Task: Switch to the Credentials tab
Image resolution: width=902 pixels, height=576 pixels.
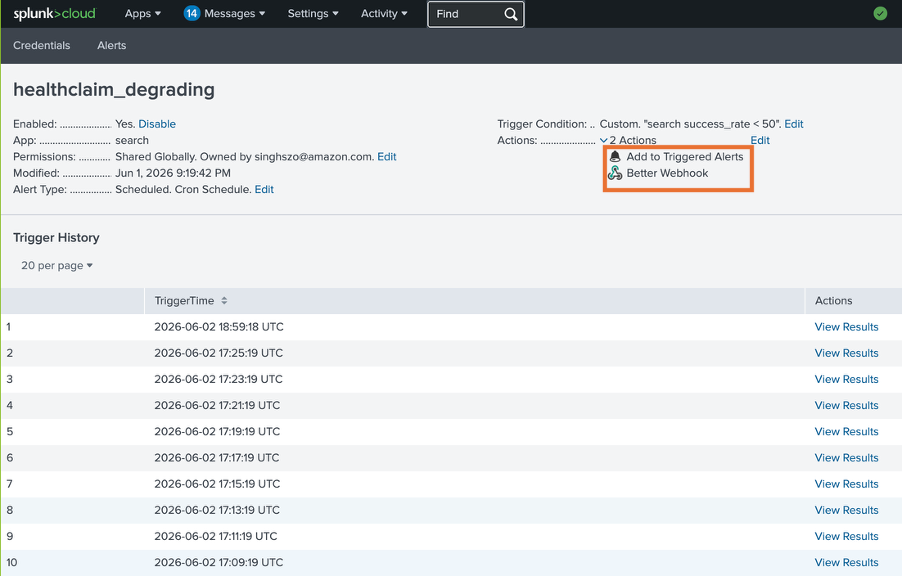Action: [x=41, y=45]
